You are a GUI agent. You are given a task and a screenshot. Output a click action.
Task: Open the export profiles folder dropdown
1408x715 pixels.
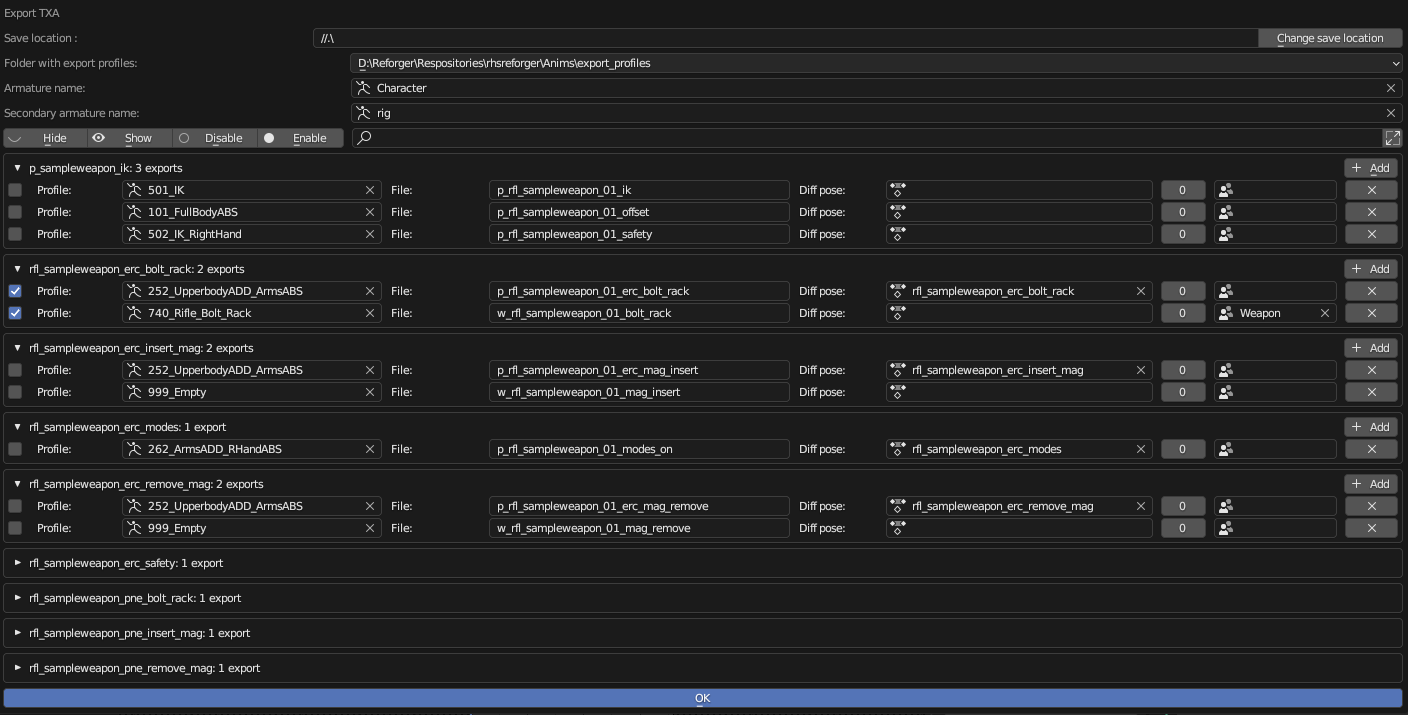pos(877,63)
